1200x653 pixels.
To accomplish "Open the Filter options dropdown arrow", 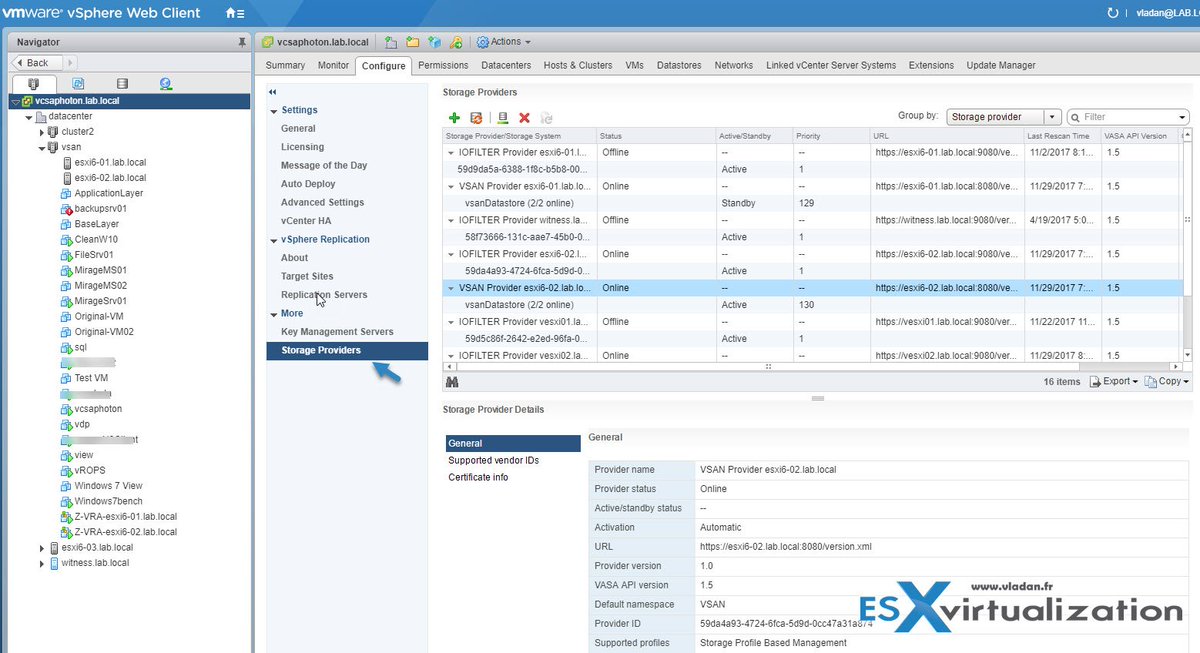I will (x=1183, y=117).
